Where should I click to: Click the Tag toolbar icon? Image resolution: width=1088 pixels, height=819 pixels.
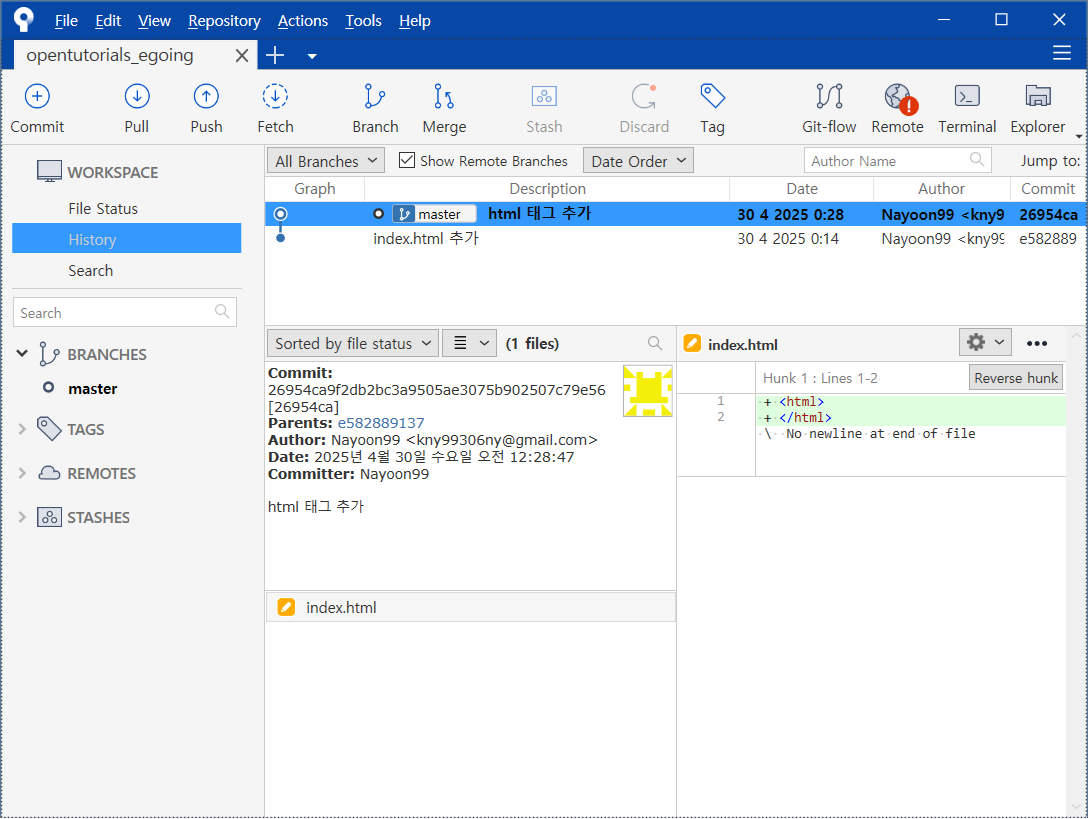coord(712,96)
